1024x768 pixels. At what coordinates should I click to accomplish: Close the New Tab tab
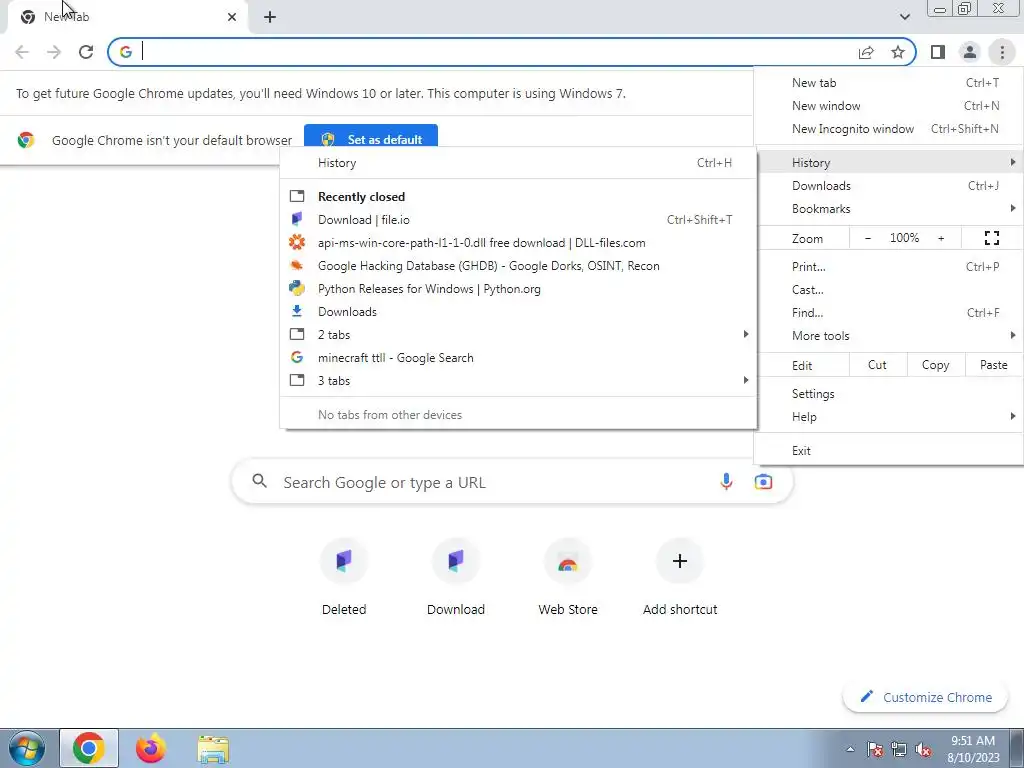(232, 17)
